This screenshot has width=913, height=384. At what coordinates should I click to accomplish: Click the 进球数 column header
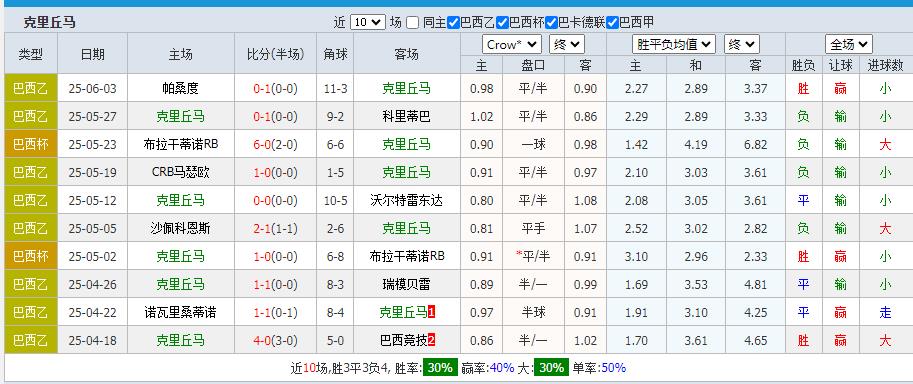885,65
